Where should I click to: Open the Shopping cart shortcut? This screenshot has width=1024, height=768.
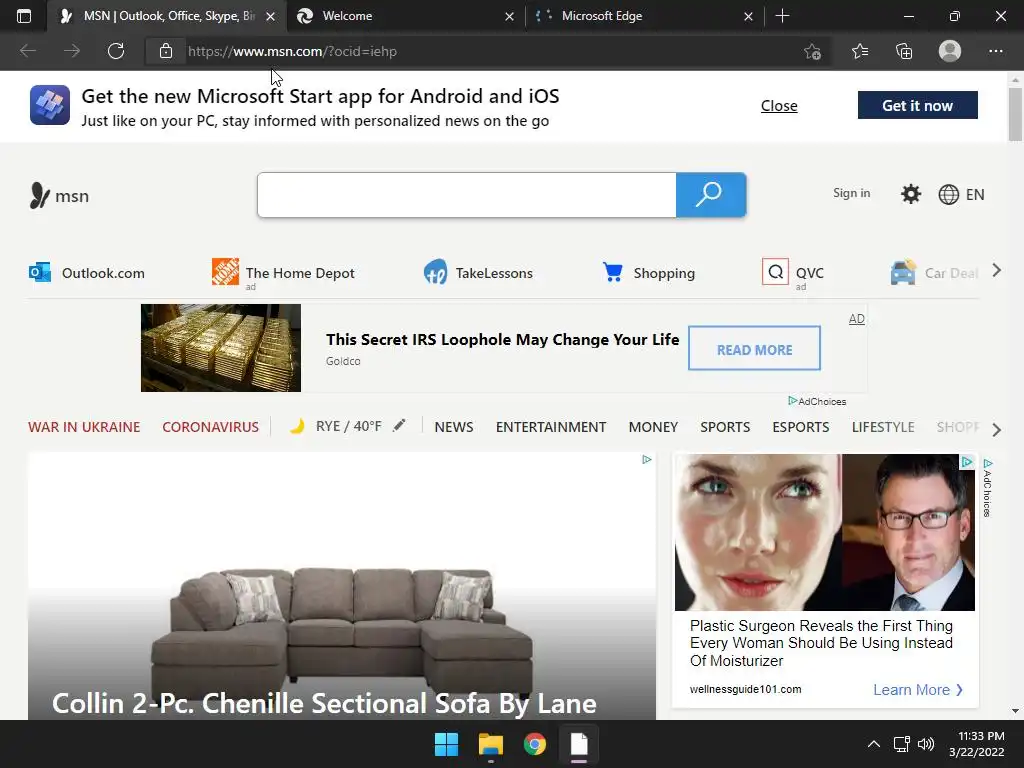point(648,272)
